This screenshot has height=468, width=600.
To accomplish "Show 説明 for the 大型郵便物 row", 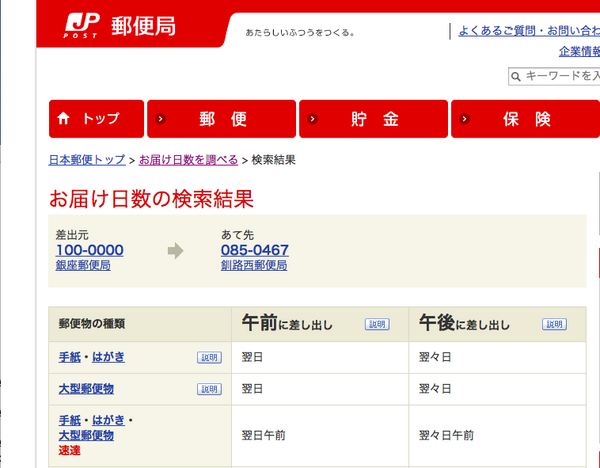I will tap(209, 389).
